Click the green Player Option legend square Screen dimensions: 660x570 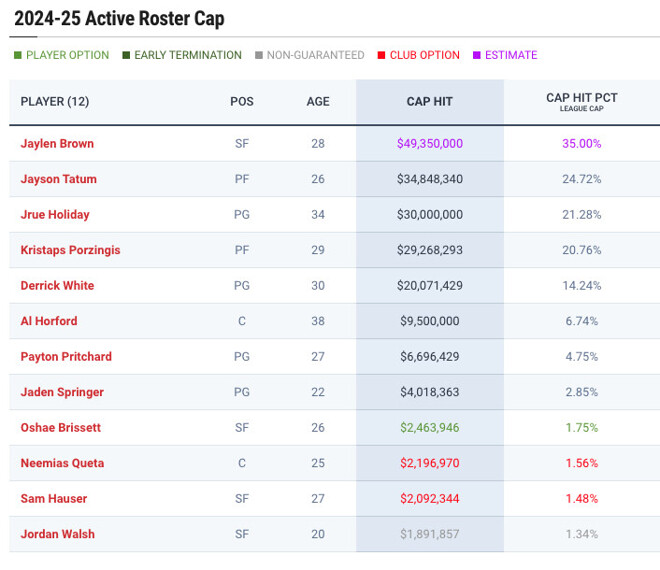[18, 55]
